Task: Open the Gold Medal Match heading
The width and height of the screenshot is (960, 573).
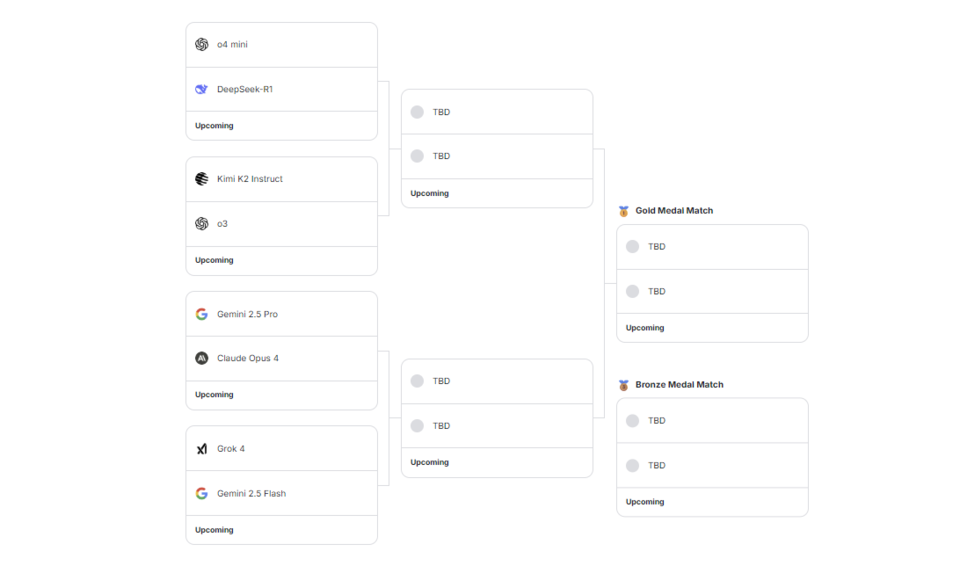Action: point(674,211)
